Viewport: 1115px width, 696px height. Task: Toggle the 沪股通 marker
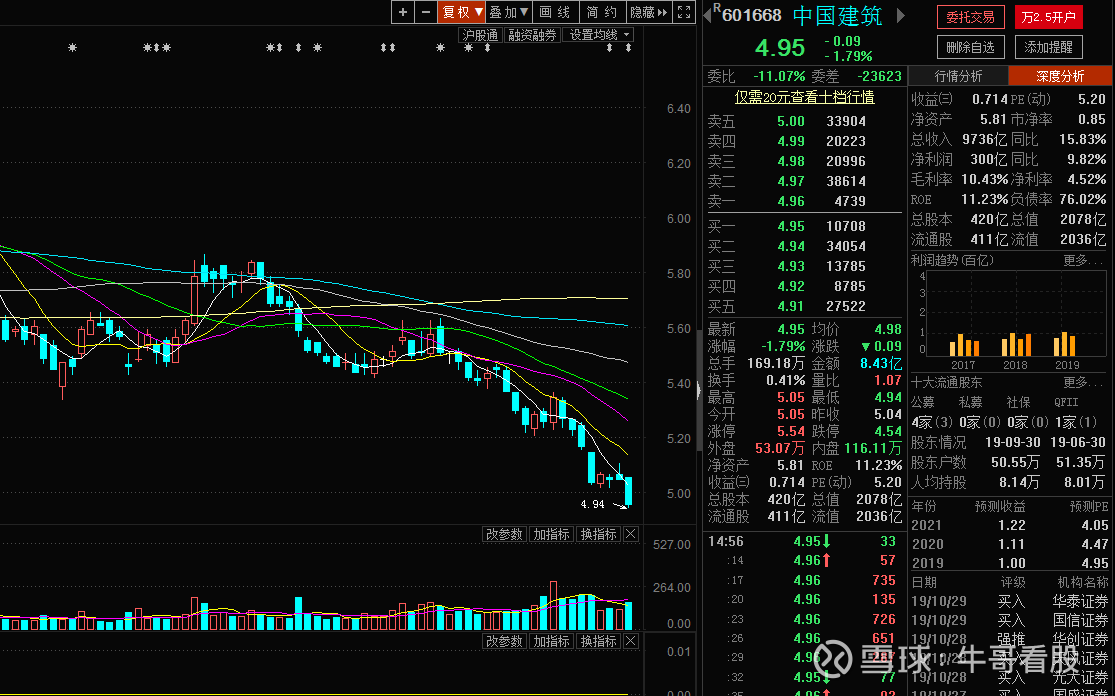[480, 35]
